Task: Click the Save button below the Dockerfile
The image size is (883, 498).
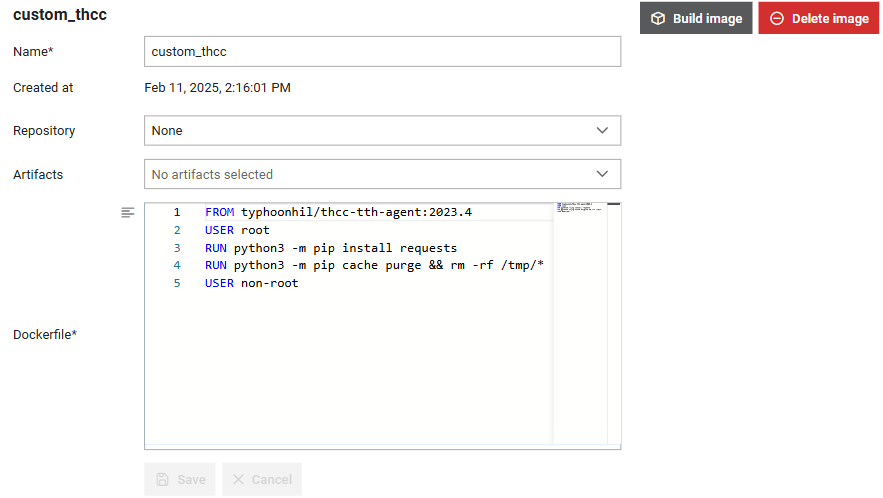Action: (180, 479)
